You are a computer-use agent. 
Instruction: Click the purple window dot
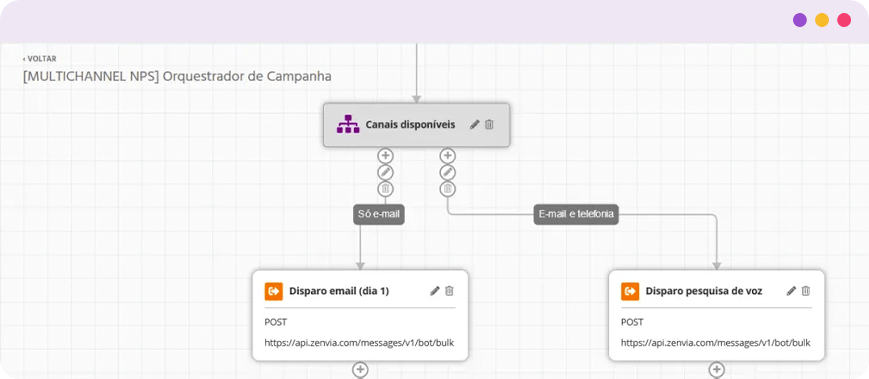800,21
